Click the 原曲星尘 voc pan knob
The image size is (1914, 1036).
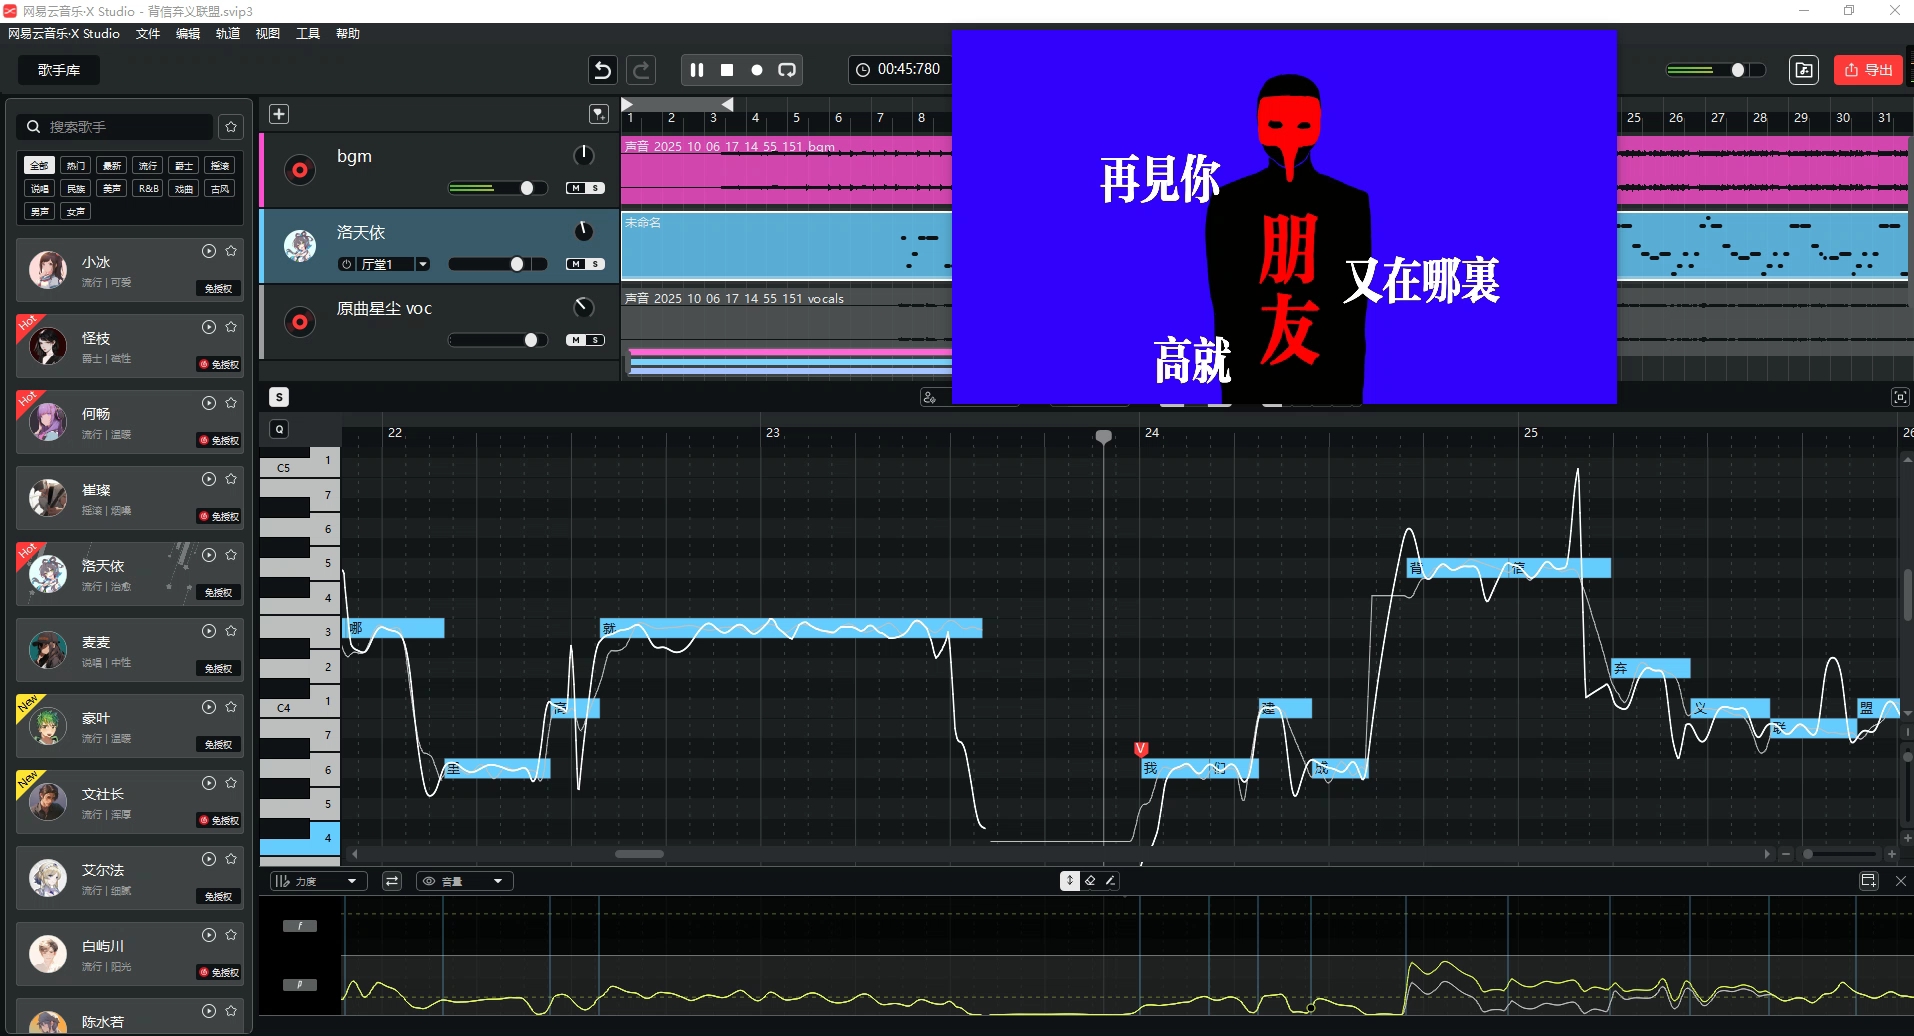click(x=583, y=307)
